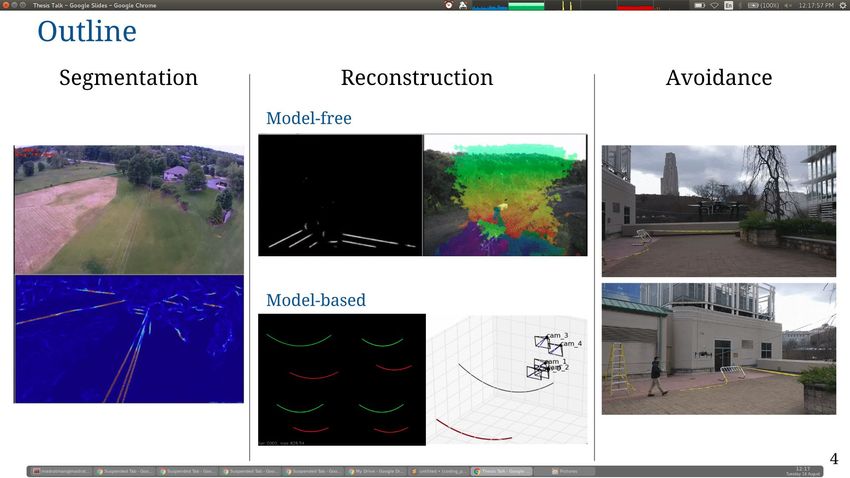The image size is (850, 478).
Task: Switch to the terminal window in taskbar
Action: (61, 471)
